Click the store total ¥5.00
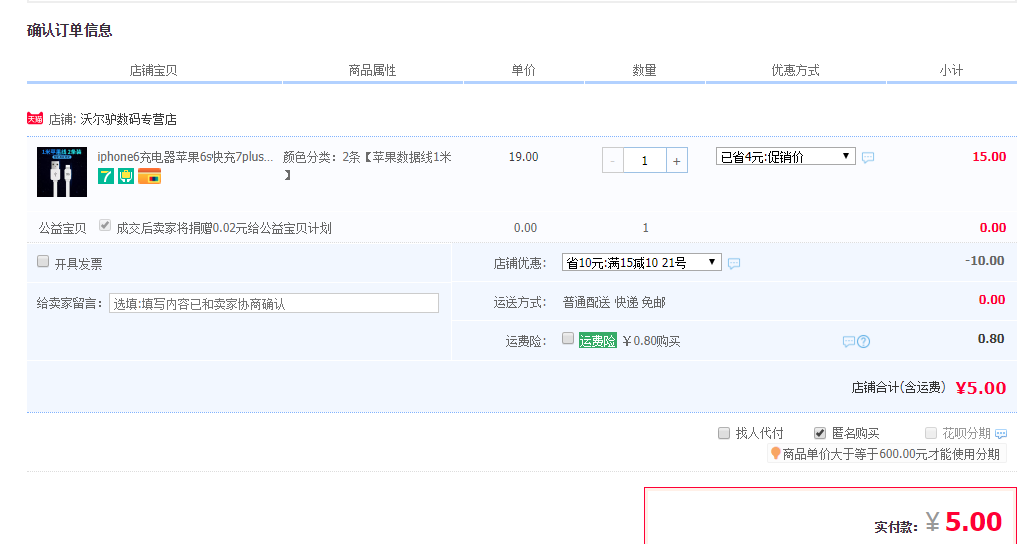 tap(981, 388)
